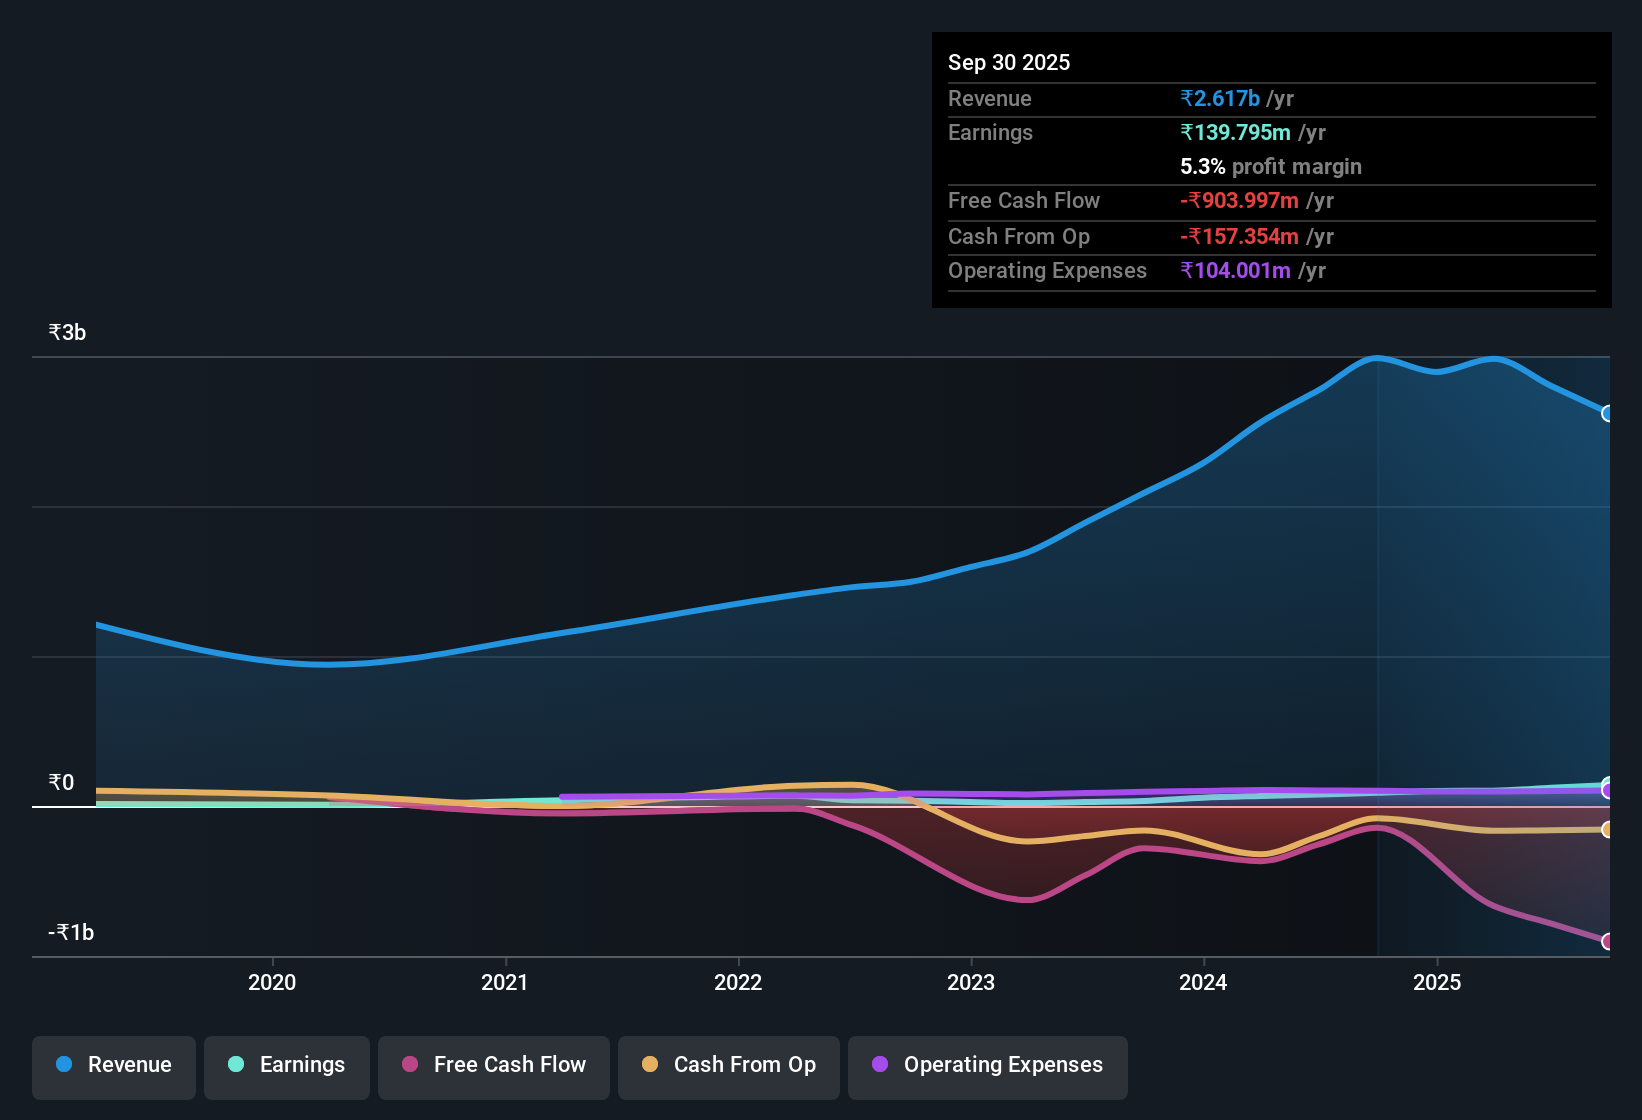1642x1120 pixels.
Task: Expand the Cash From Op legend entry
Action: (x=728, y=1066)
